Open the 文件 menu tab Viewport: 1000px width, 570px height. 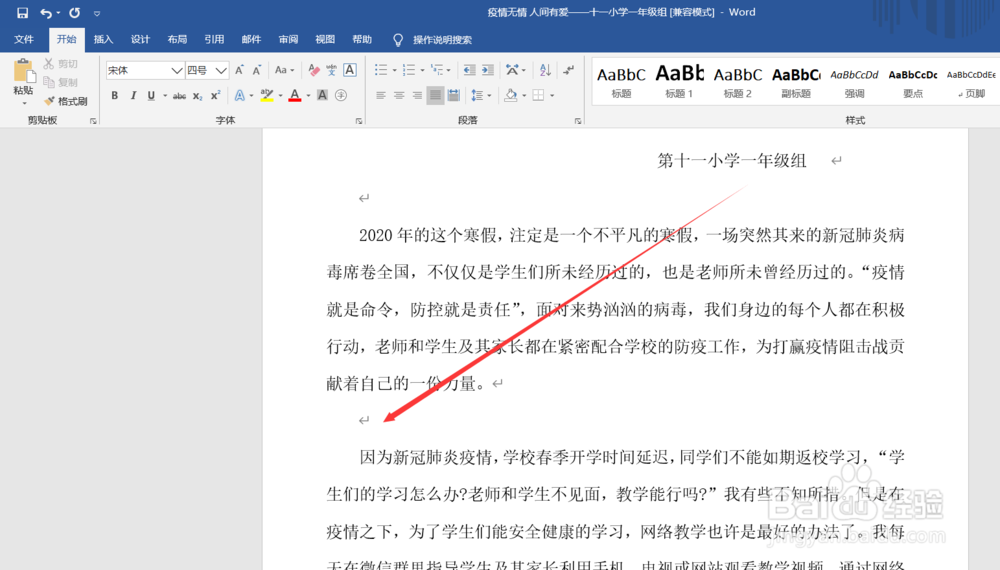pos(24,40)
